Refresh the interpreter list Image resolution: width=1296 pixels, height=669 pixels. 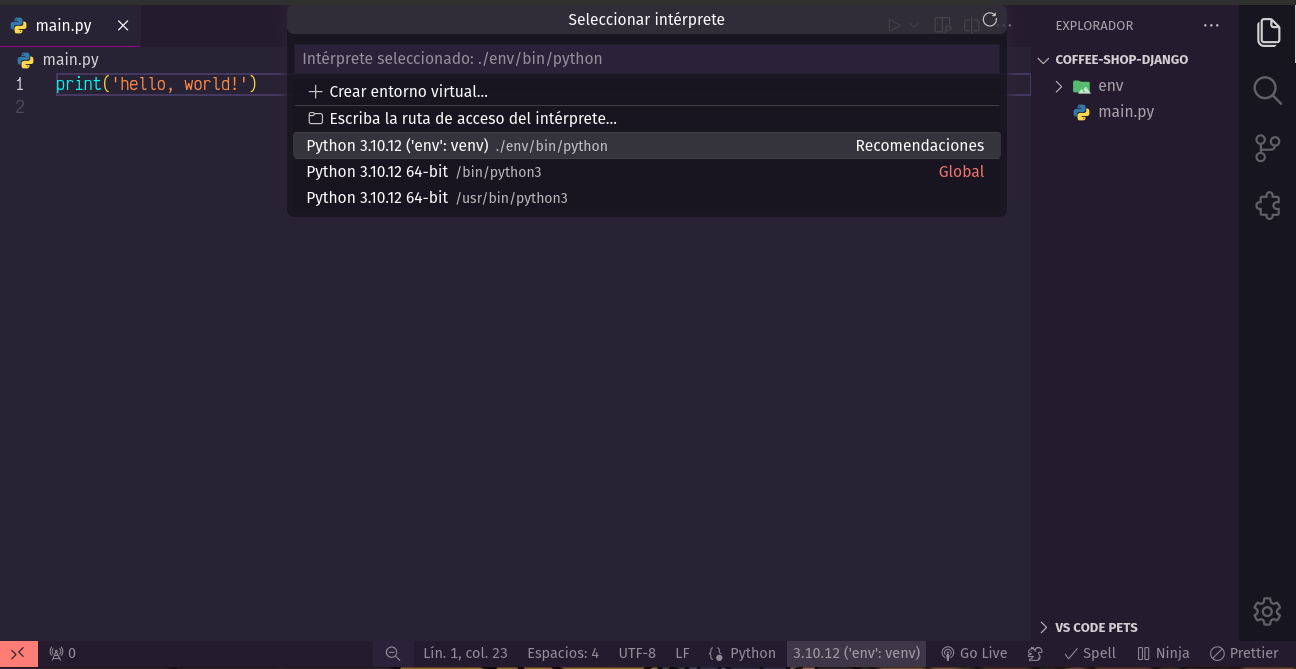pos(990,20)
